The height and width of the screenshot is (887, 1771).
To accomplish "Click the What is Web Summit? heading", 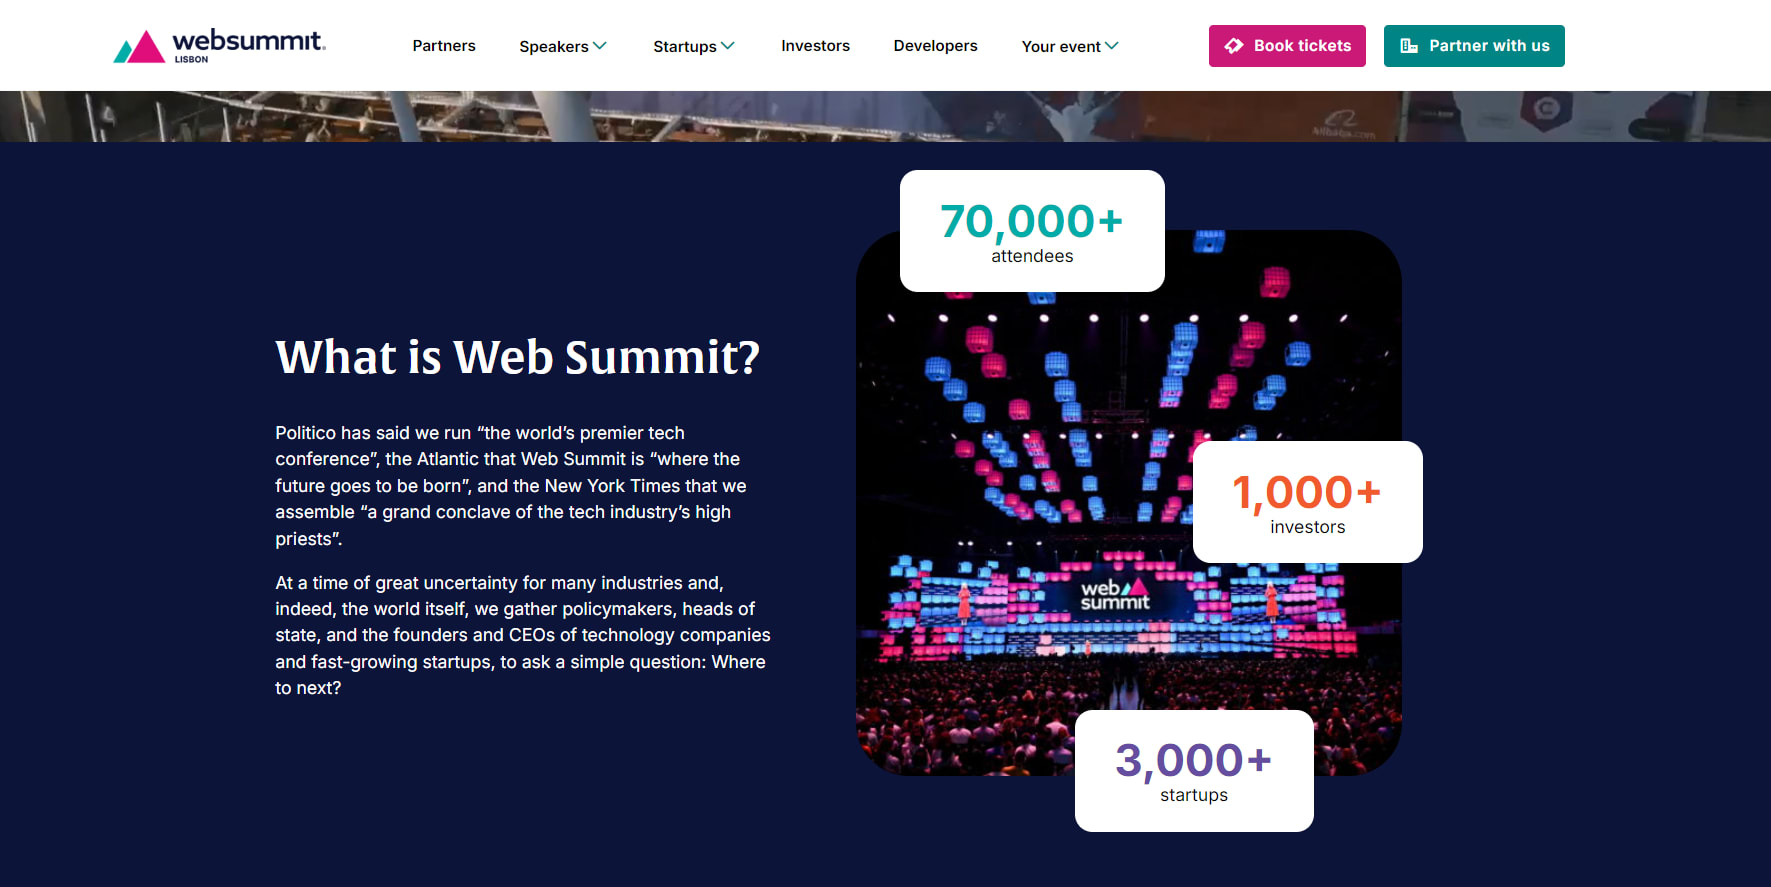I will (518, 357).
